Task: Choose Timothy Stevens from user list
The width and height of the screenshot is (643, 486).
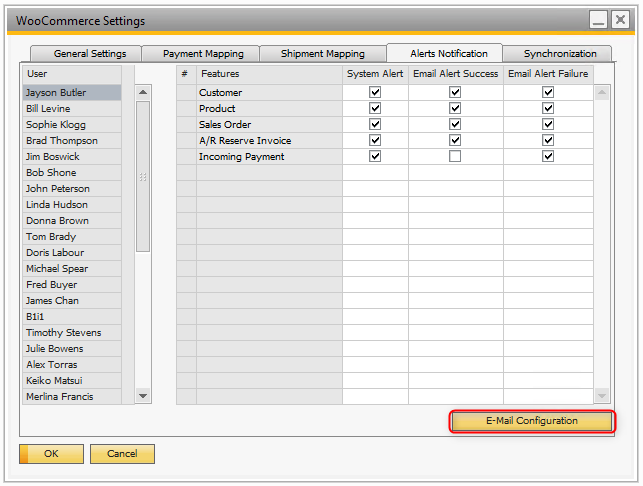Action: (63, 333)
